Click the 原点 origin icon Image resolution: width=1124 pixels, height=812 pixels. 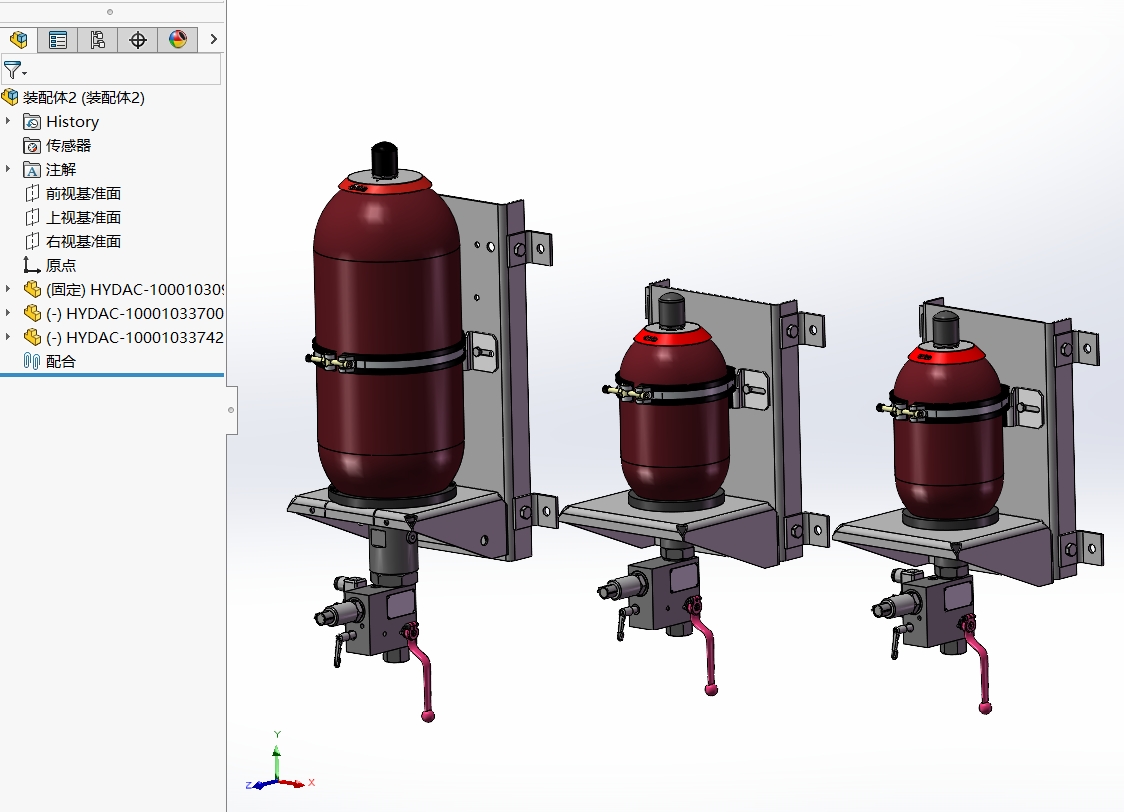[x=32, y=265]
